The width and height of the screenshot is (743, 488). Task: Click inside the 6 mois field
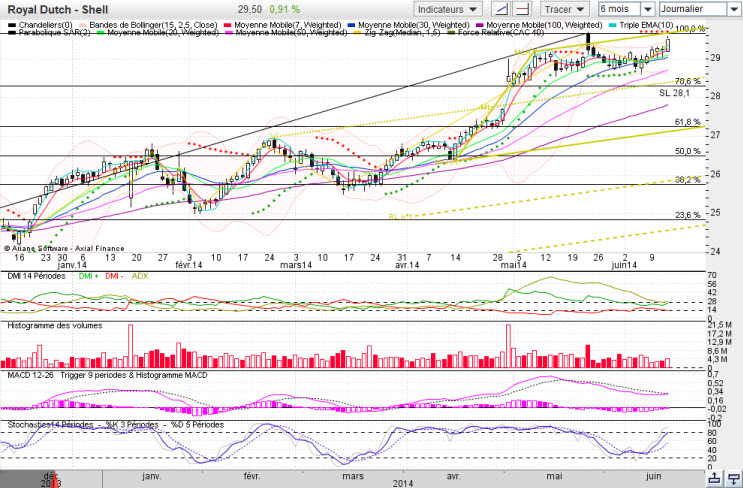tap(620, 9)
